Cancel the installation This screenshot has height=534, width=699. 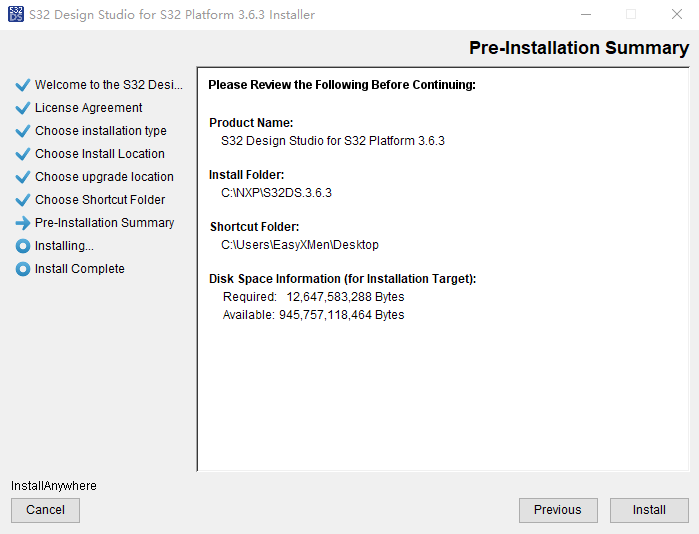pos(45,510)
